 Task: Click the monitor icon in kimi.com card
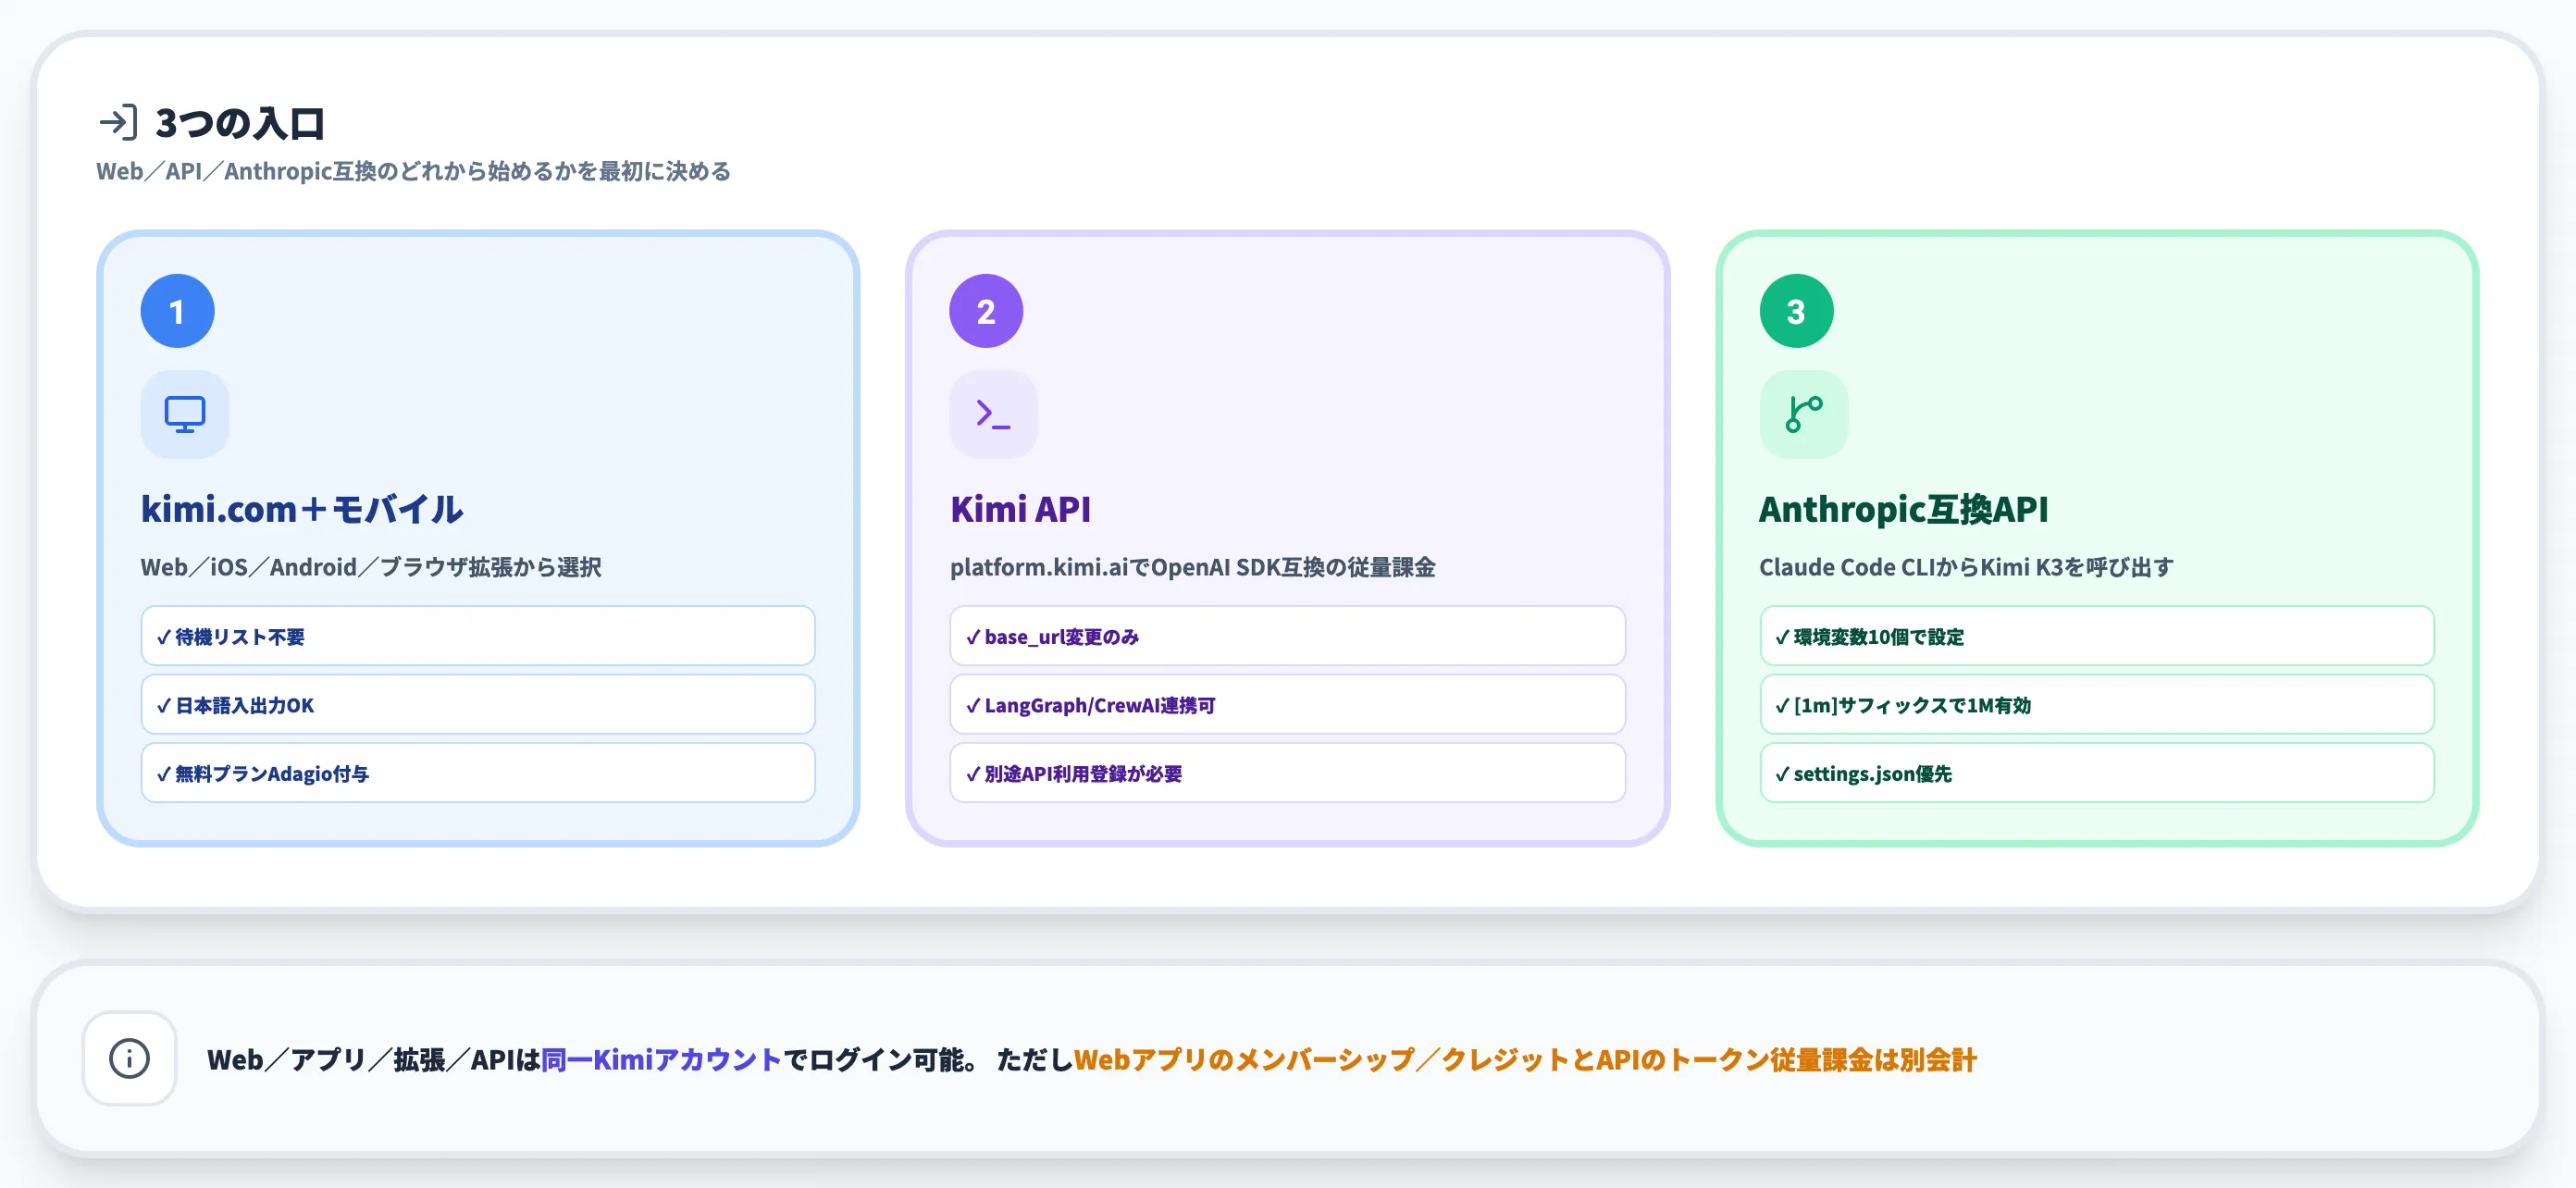point(185,414)
